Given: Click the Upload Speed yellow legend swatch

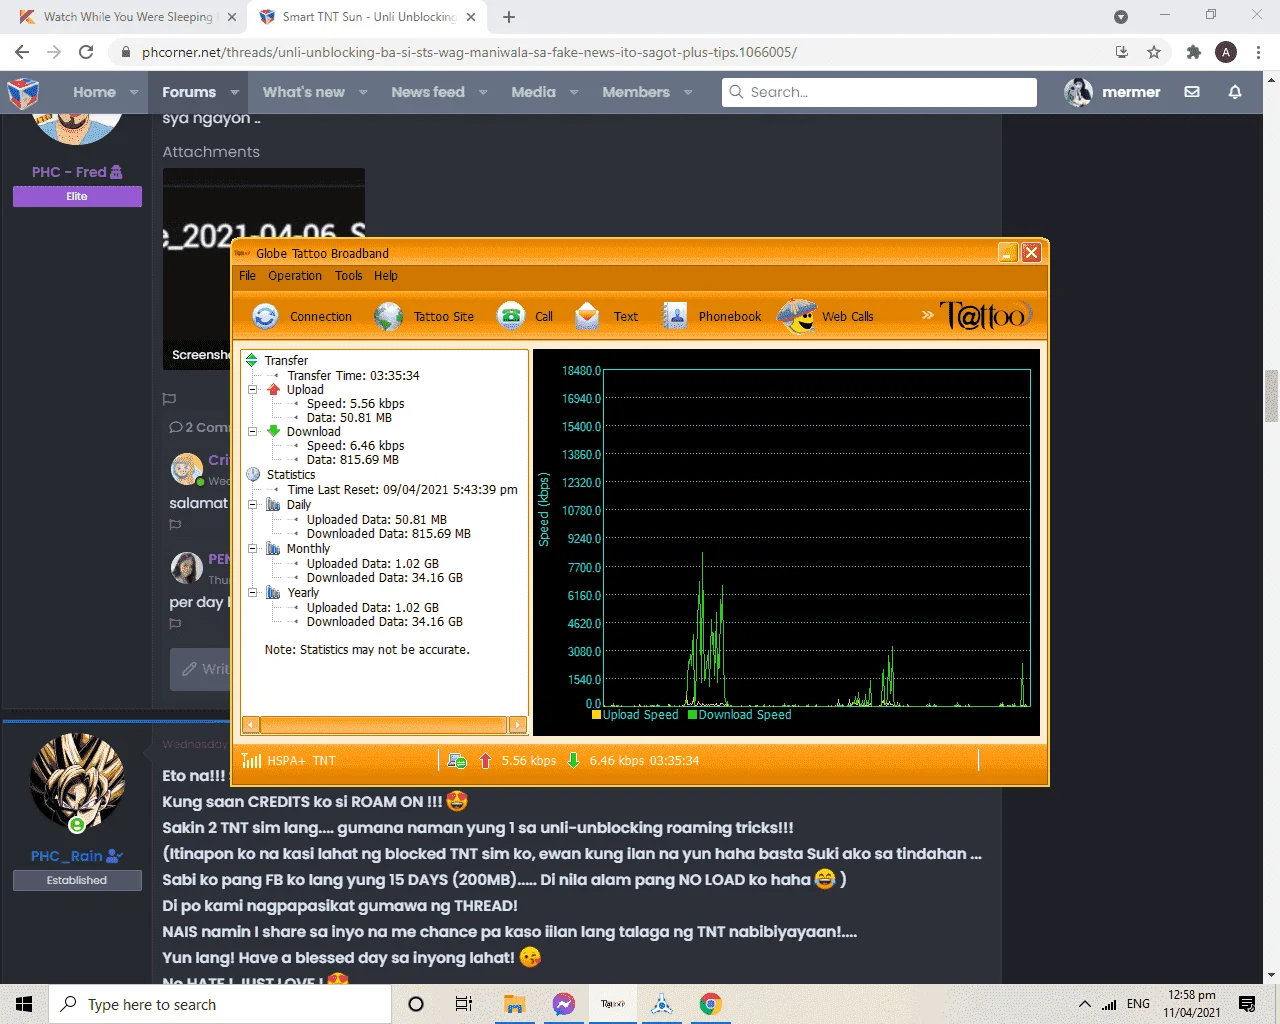Looking at the screenshot, I should (596, 715).
